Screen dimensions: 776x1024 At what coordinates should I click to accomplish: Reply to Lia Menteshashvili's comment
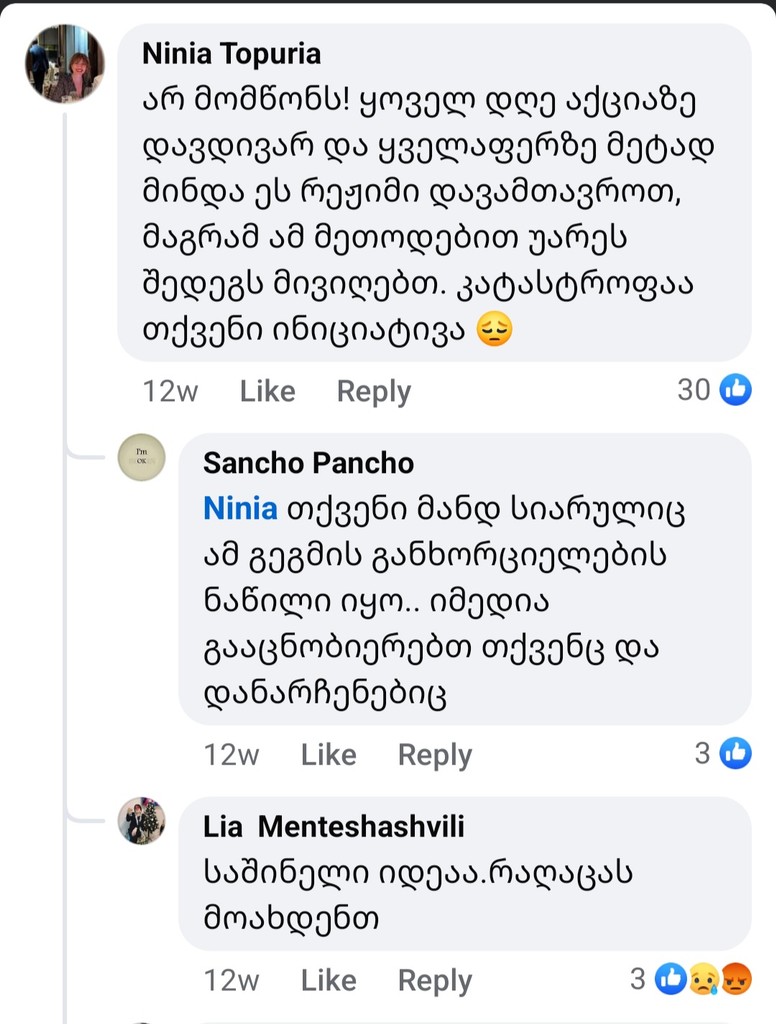click(x=434, y=980)
